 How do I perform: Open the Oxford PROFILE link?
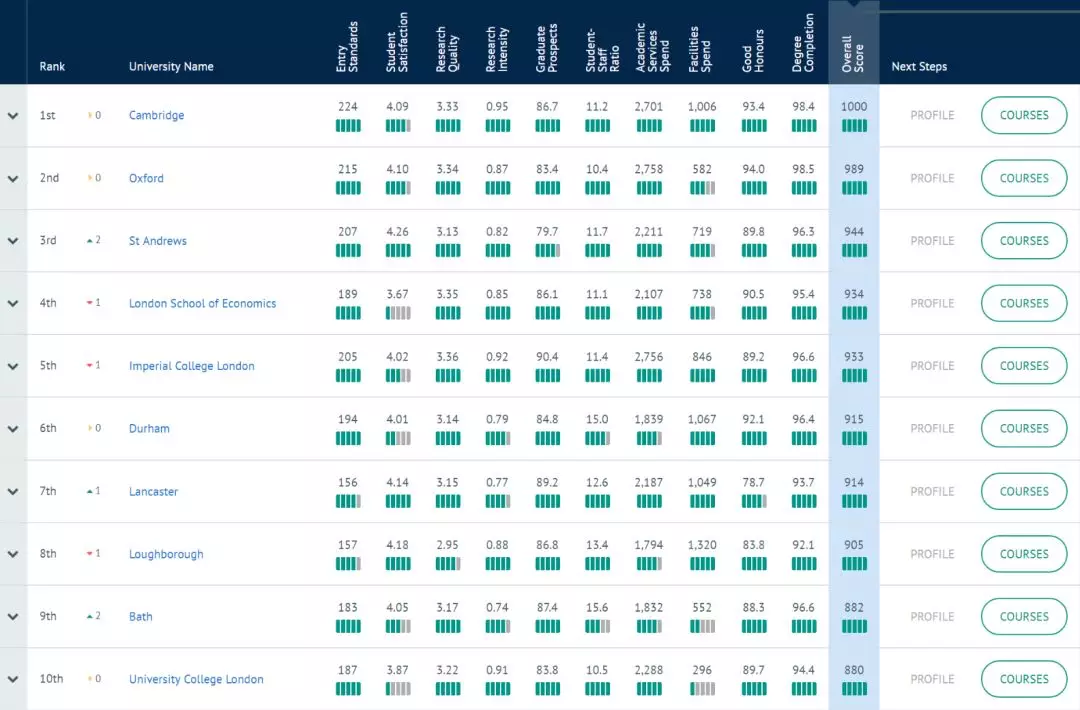[932, 178]
